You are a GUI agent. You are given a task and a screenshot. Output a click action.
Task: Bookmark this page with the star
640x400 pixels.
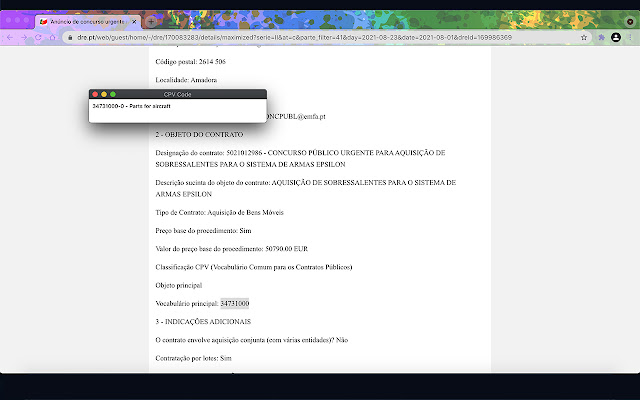[584, 38]
